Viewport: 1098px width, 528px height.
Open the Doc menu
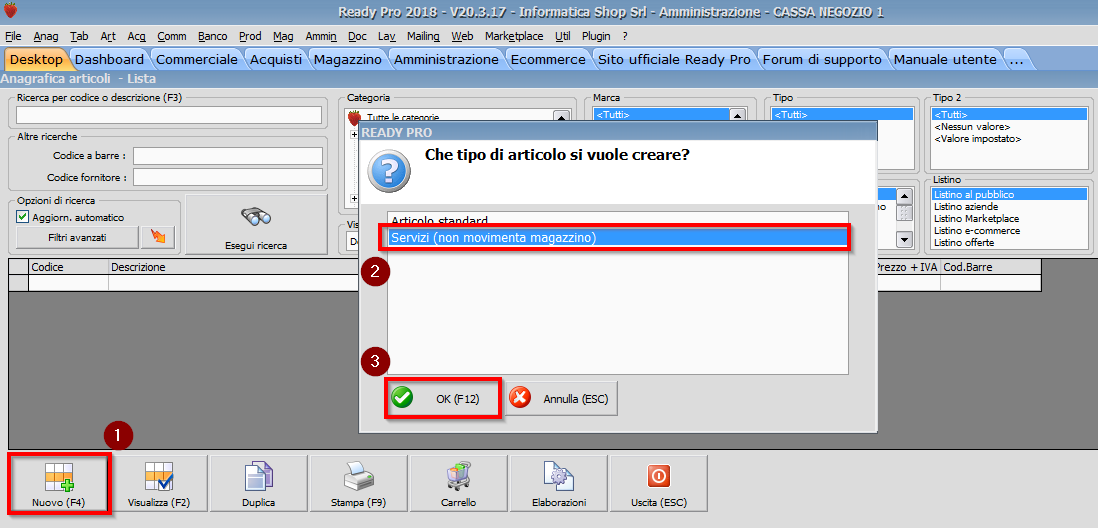[x=357, y=36]
